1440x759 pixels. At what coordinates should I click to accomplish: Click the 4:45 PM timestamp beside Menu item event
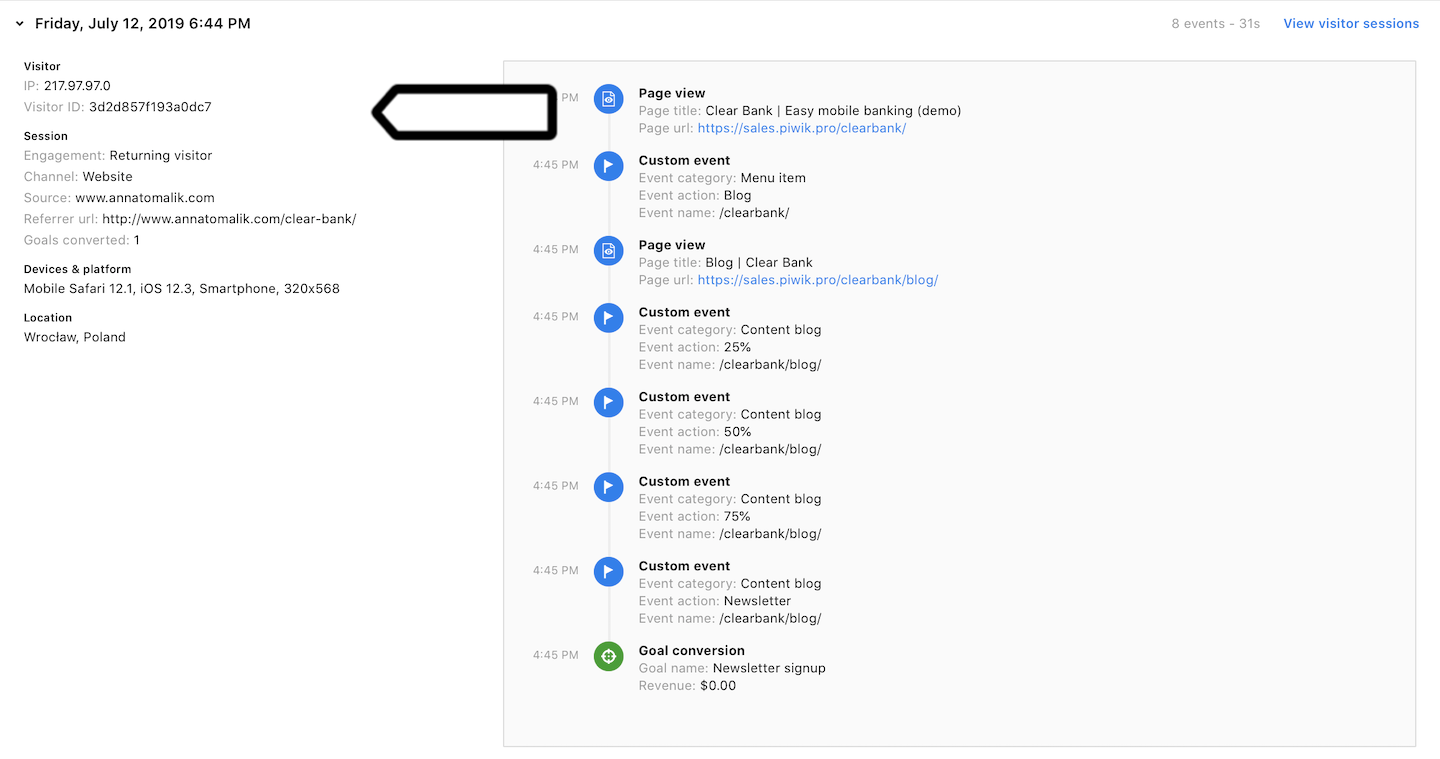(x=556, y=165)
